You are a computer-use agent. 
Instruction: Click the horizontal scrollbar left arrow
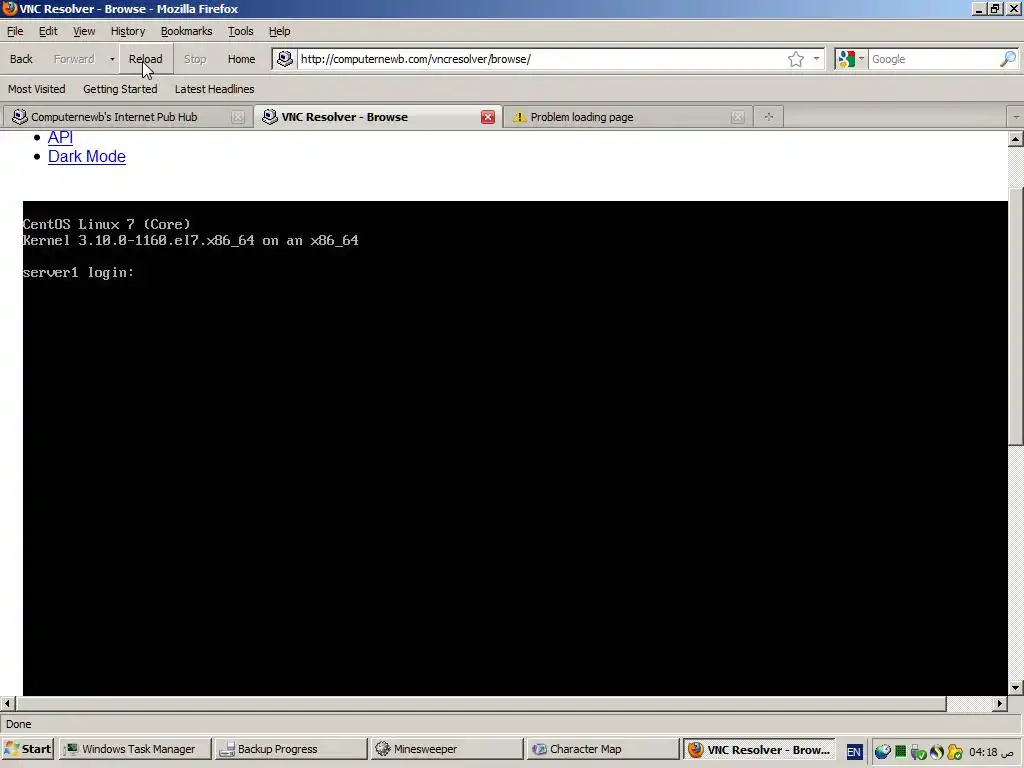(7, 703)
